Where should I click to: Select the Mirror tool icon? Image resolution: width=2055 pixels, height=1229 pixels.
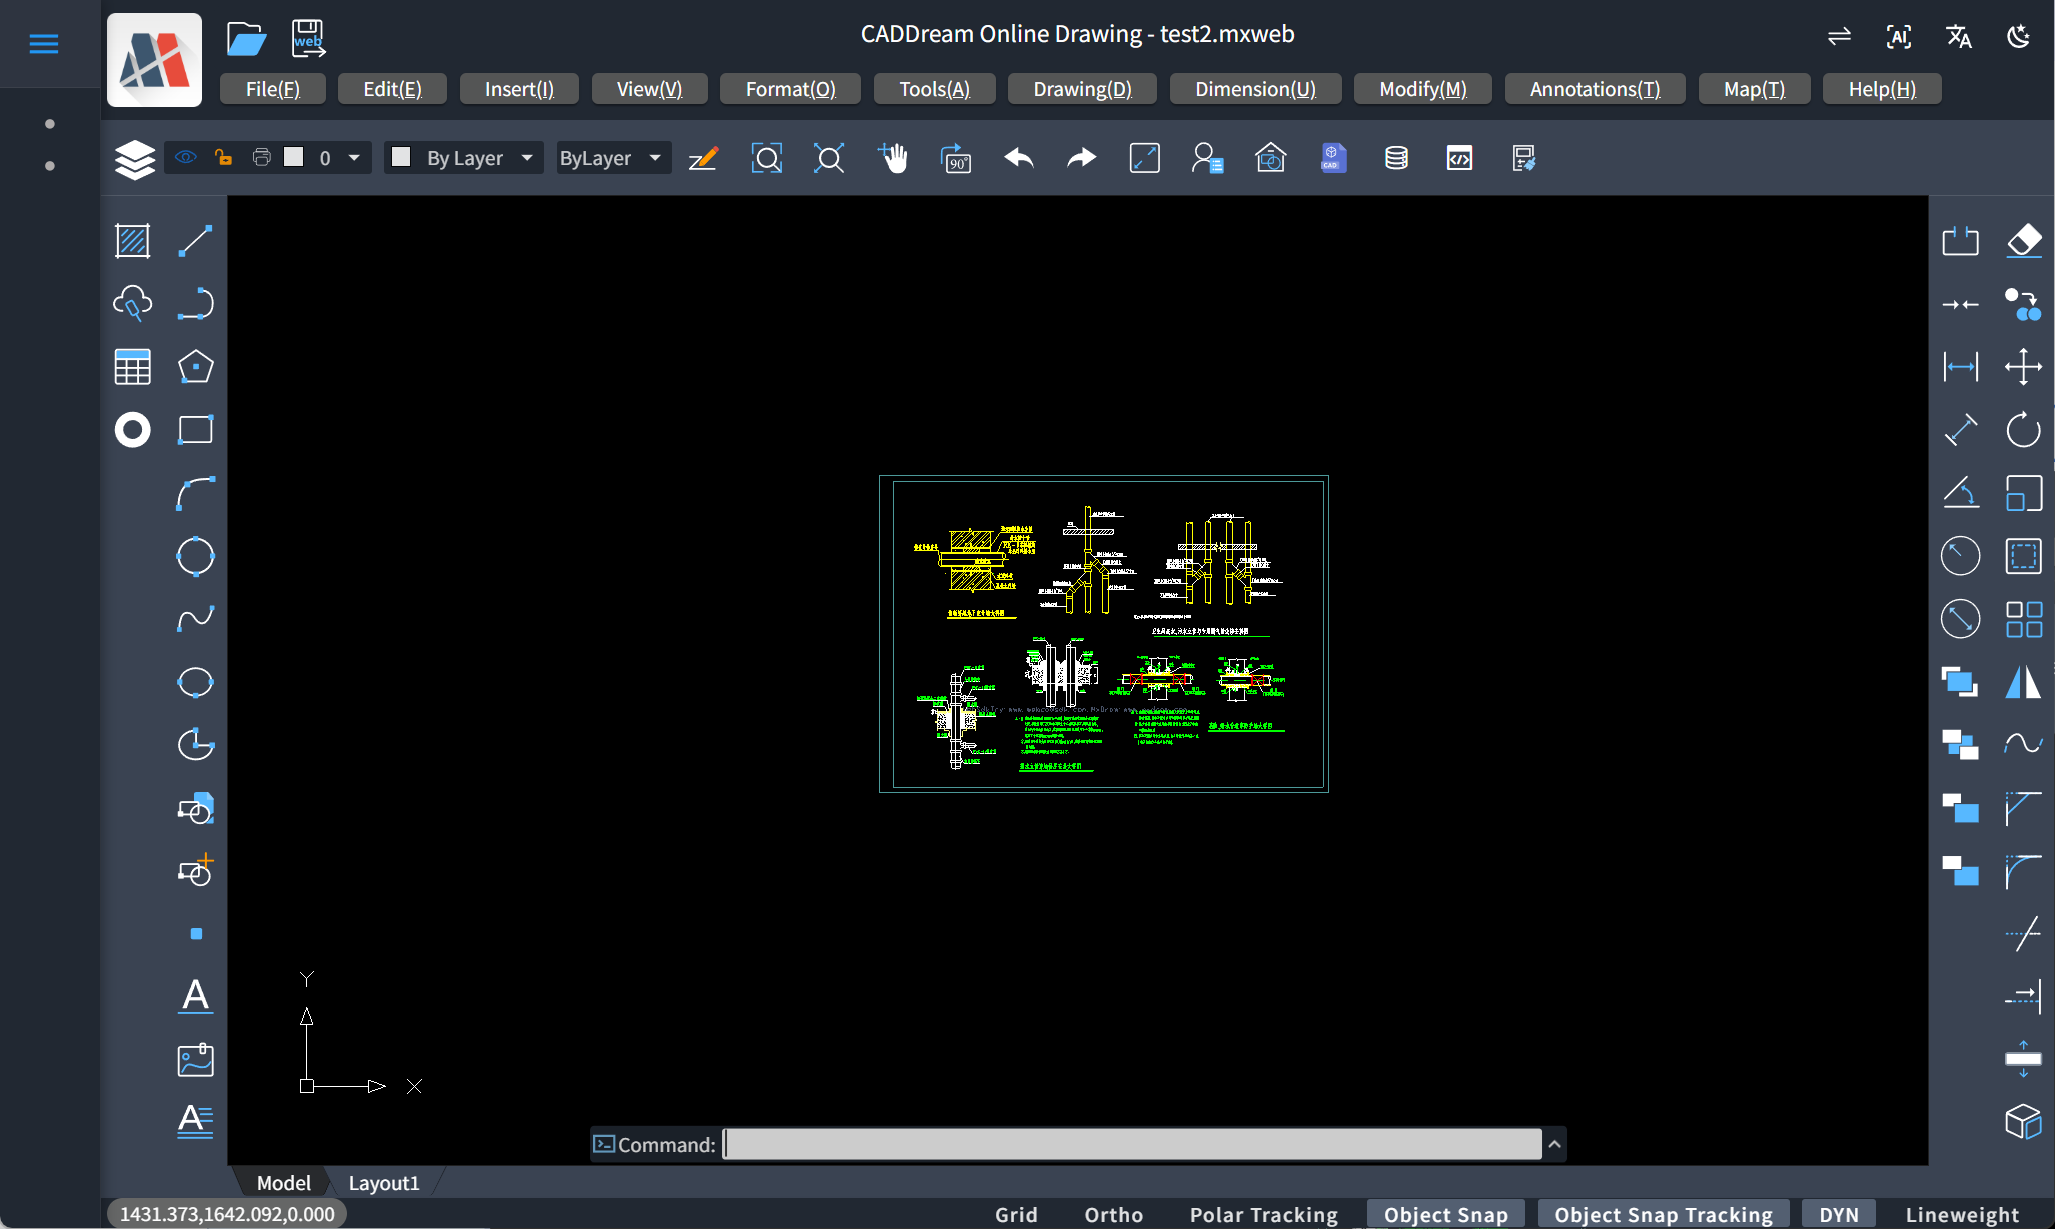click(x=2023, y=682)
